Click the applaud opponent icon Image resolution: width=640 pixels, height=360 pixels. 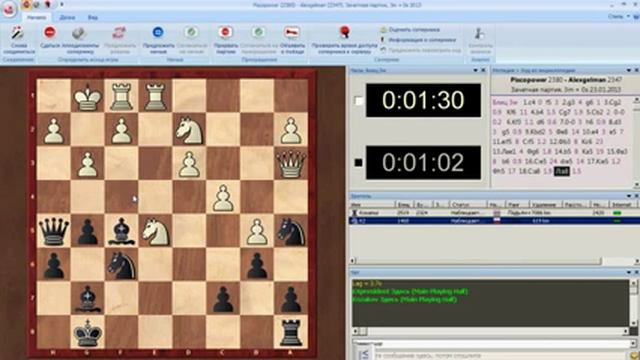coord(79,33)
